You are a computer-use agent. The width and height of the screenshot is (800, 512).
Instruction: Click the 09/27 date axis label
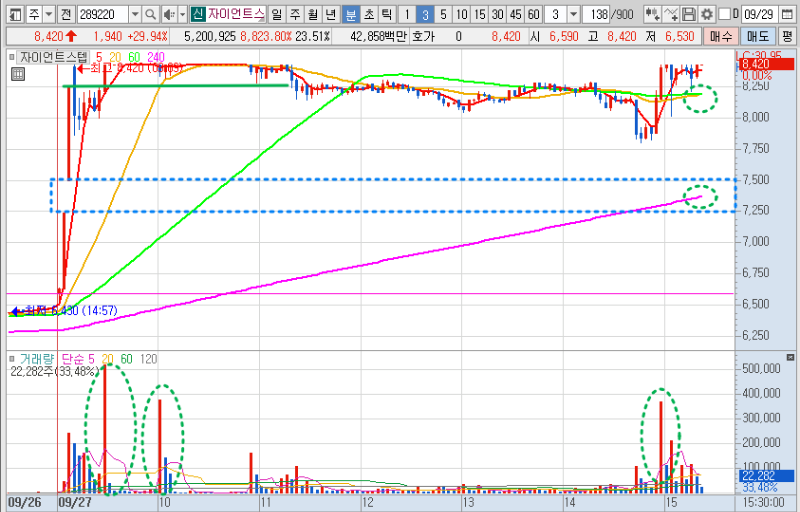[x=75, y=503]
